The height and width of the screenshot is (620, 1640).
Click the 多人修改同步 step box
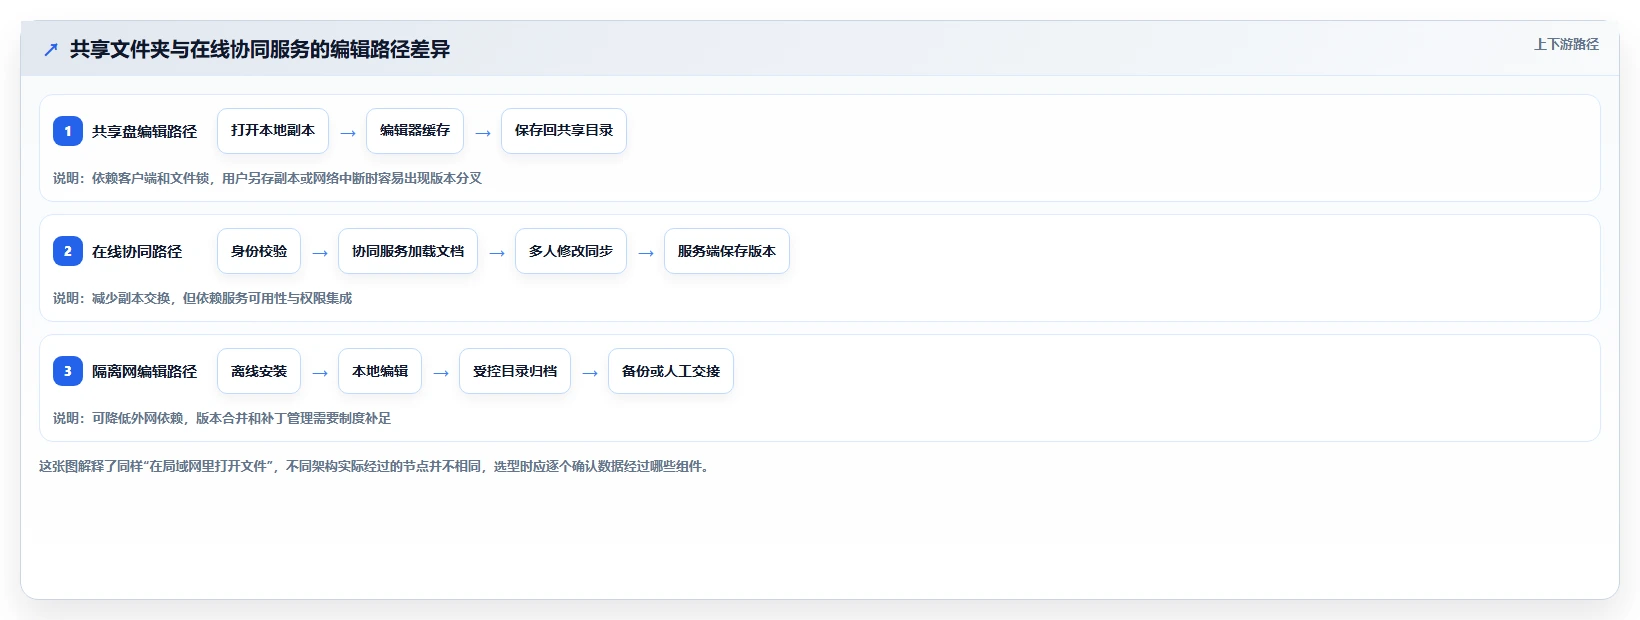pyautogui.click(x=571, y=251)
